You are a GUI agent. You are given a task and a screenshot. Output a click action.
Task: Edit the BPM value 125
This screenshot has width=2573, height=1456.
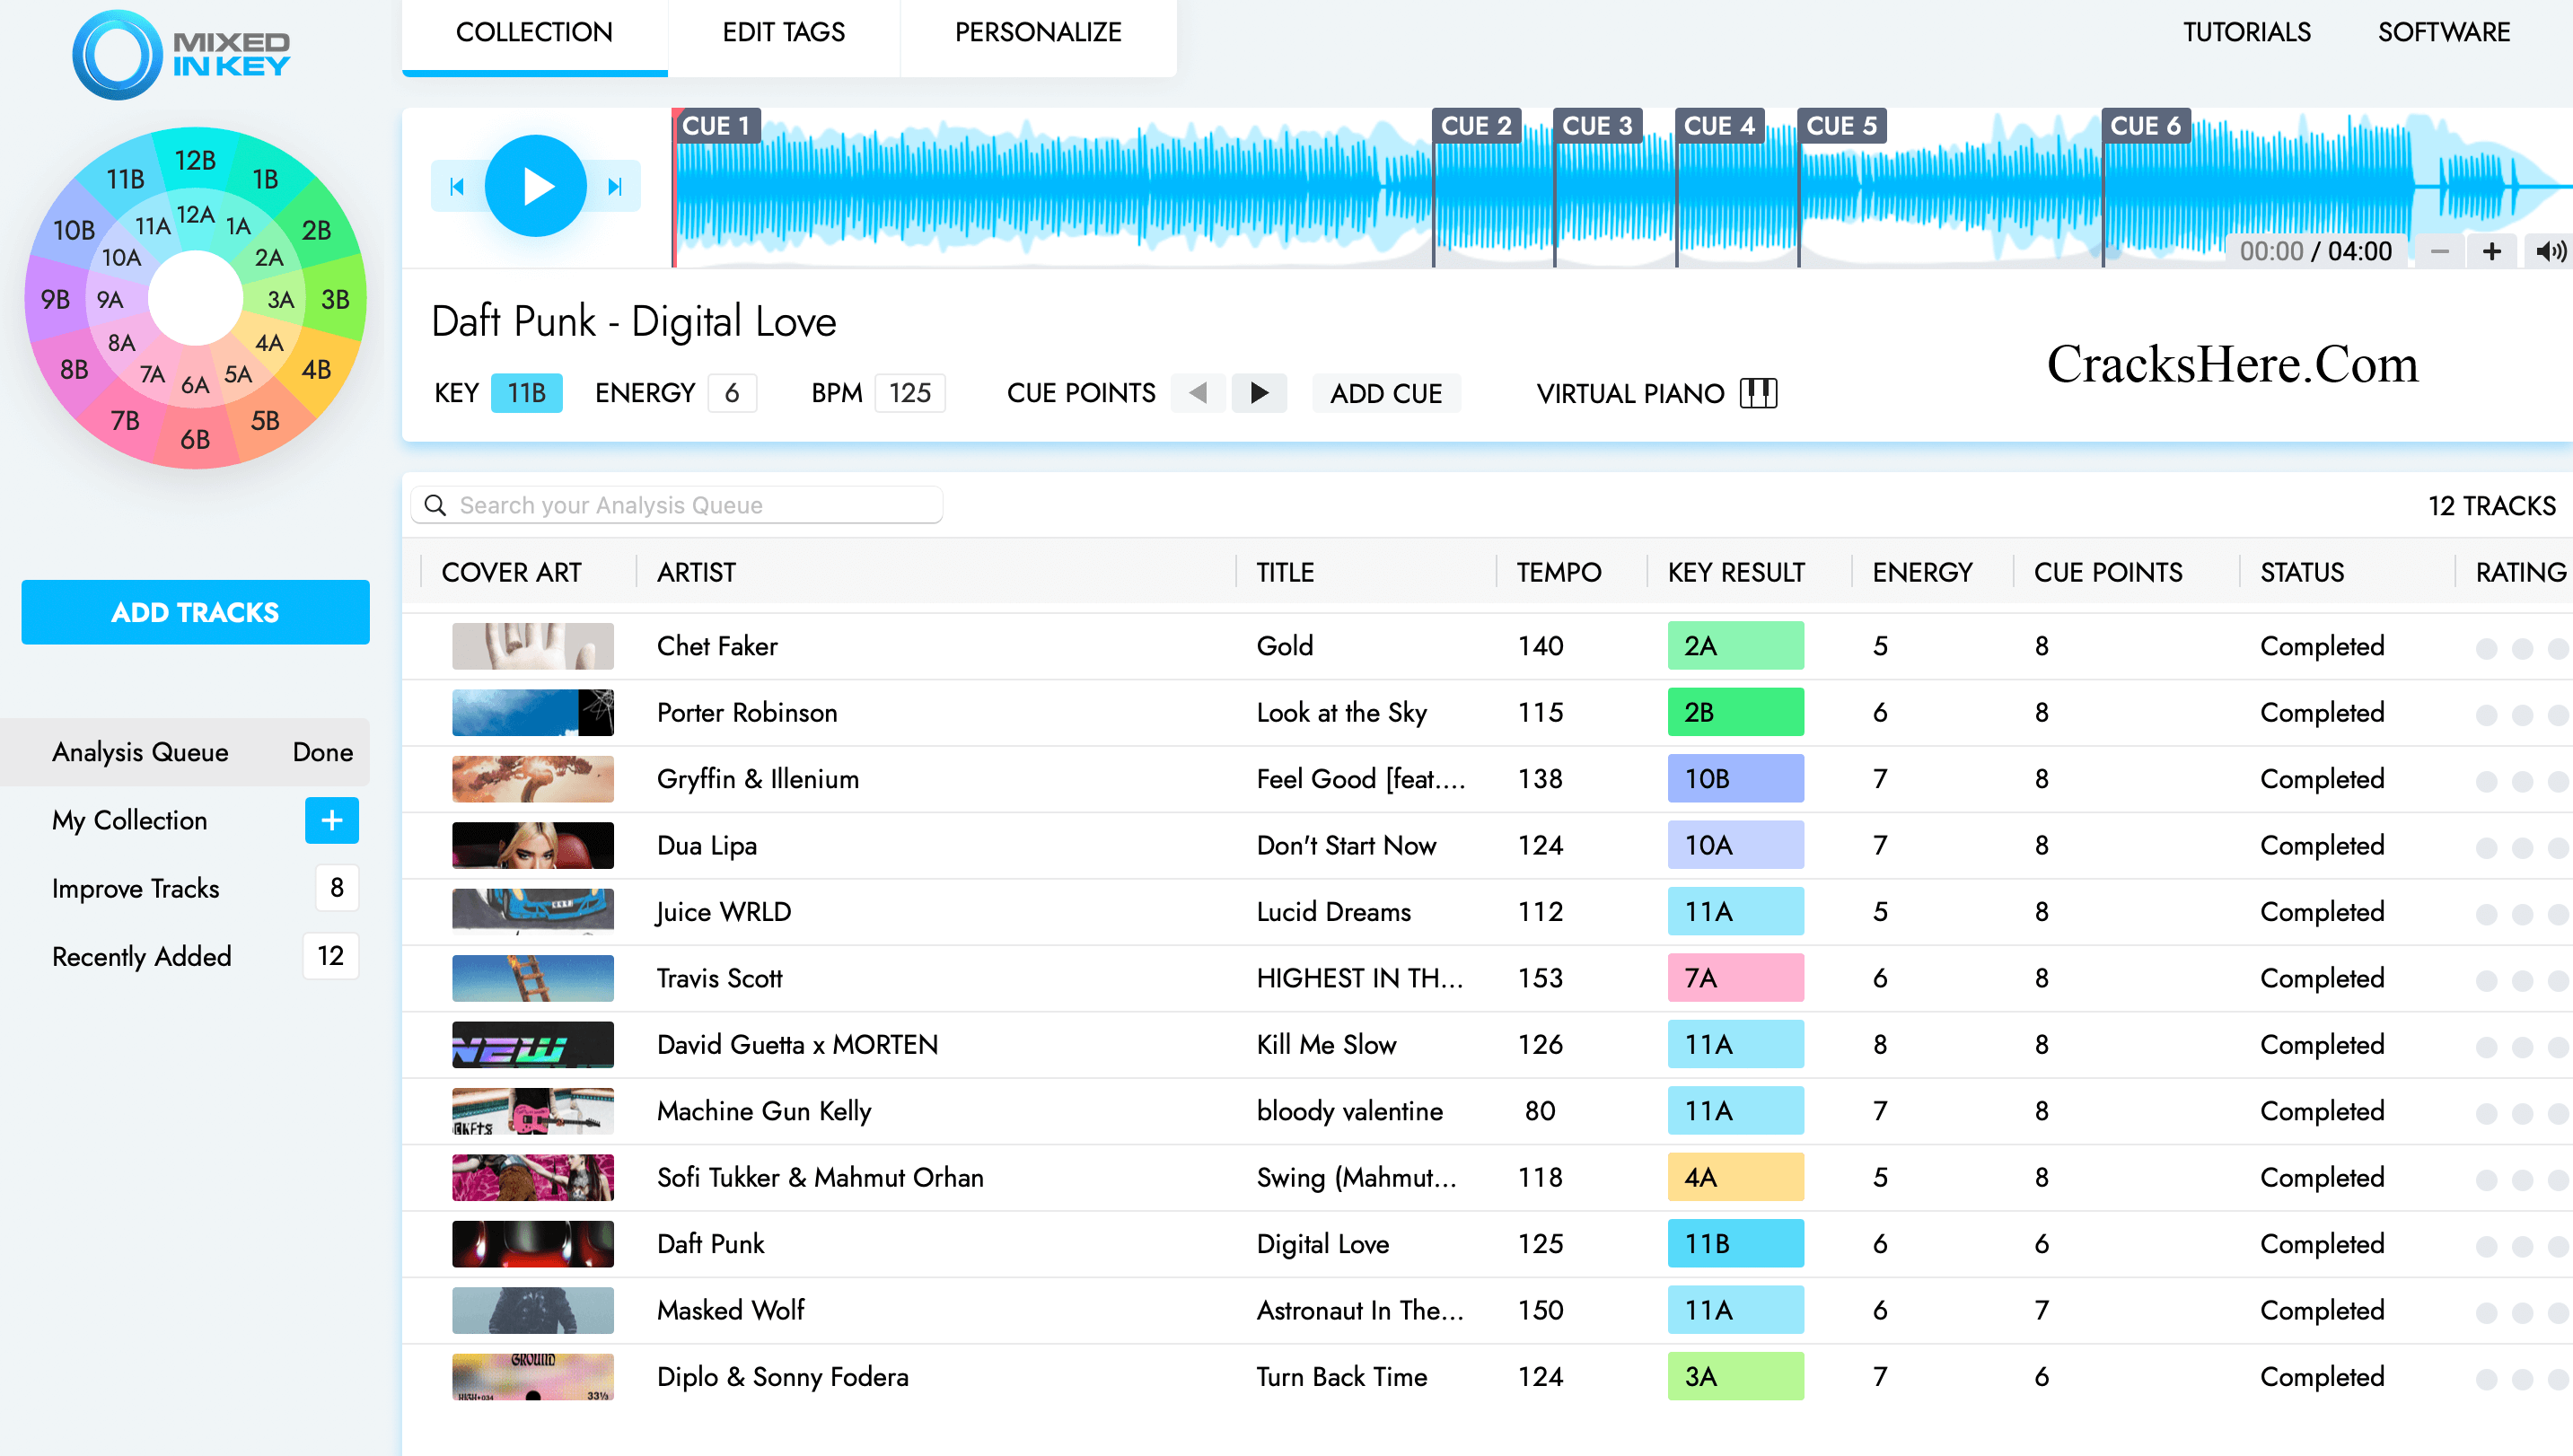tap(910, 393)
